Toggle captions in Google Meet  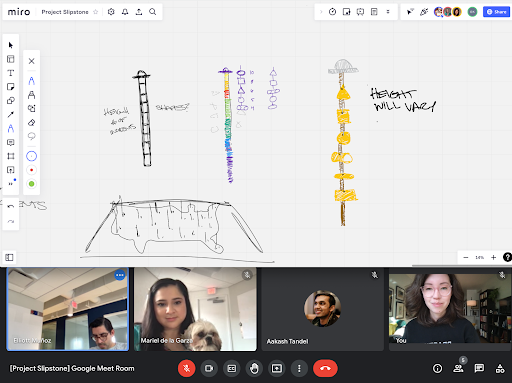pyautogui.click(x=232, y=368)
